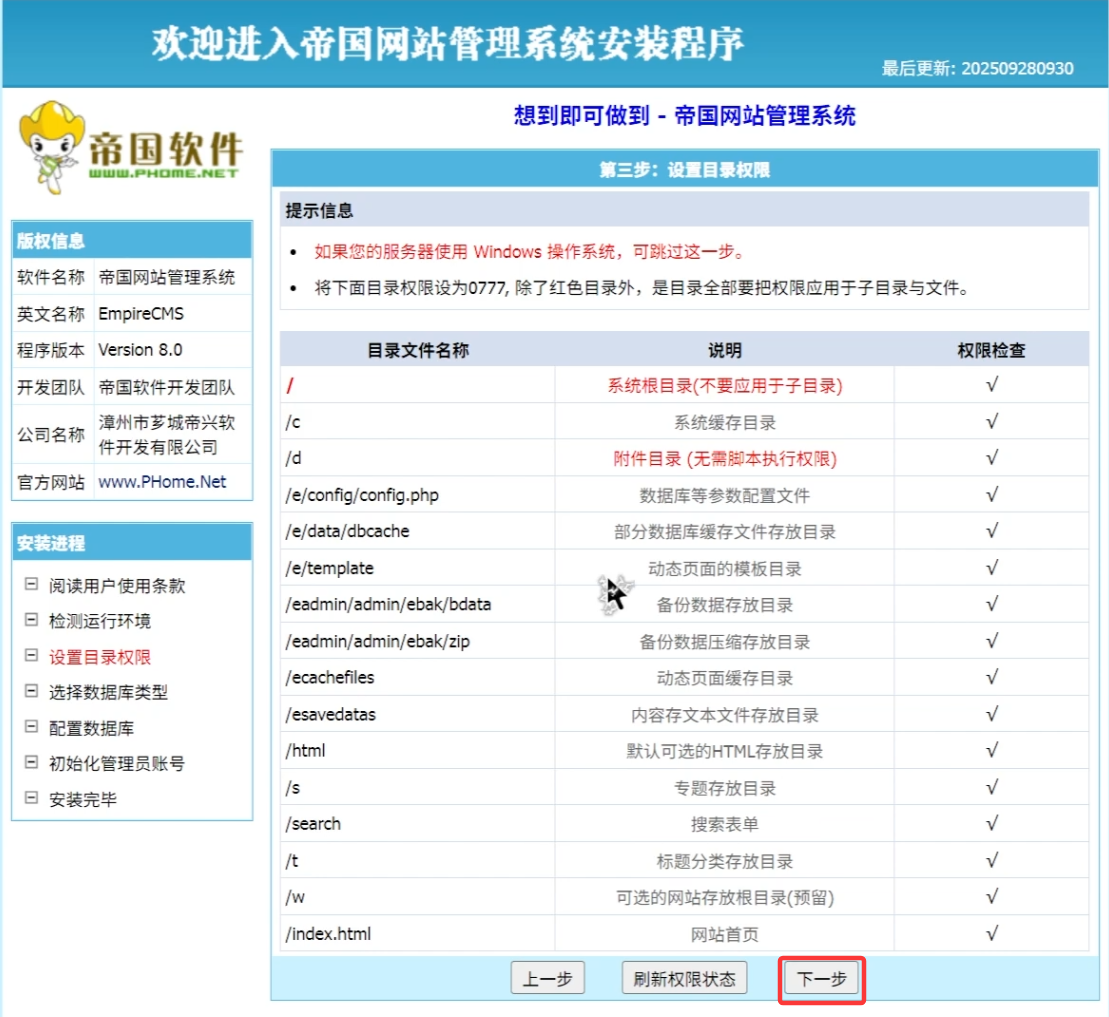The image size is (1109, 1017).
Task: Click the box icon beside 安装完毕
Action: (31, 799)
